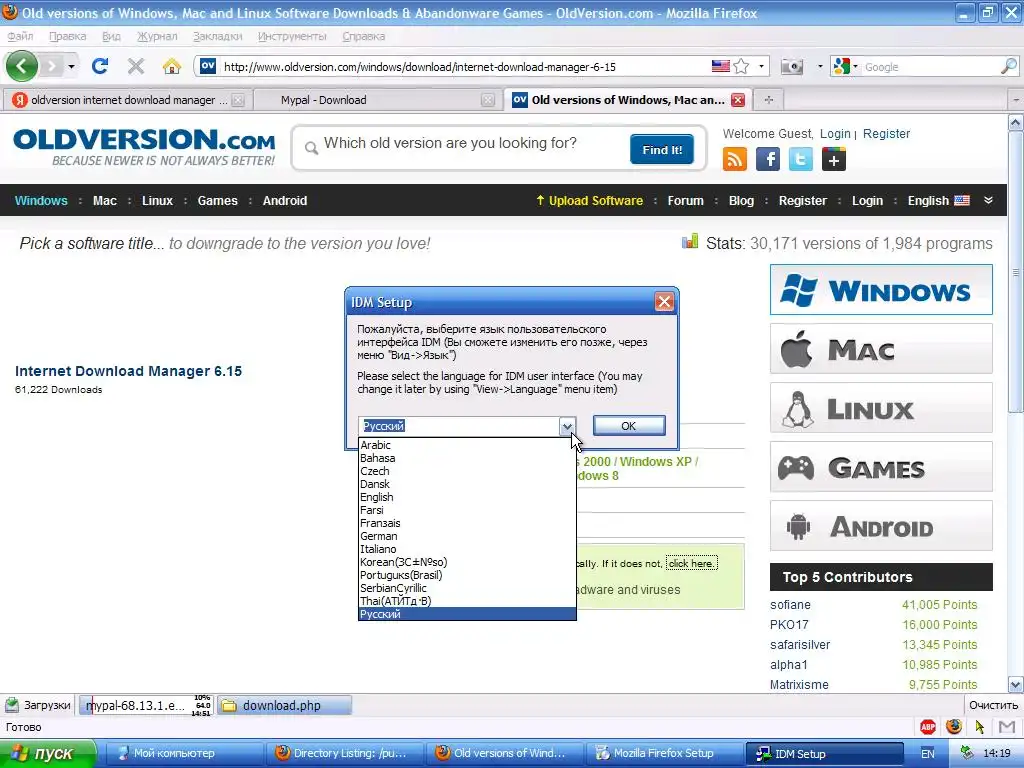
Task: Open the back/forward history dropdown arrow
Action: coord(71,67)
